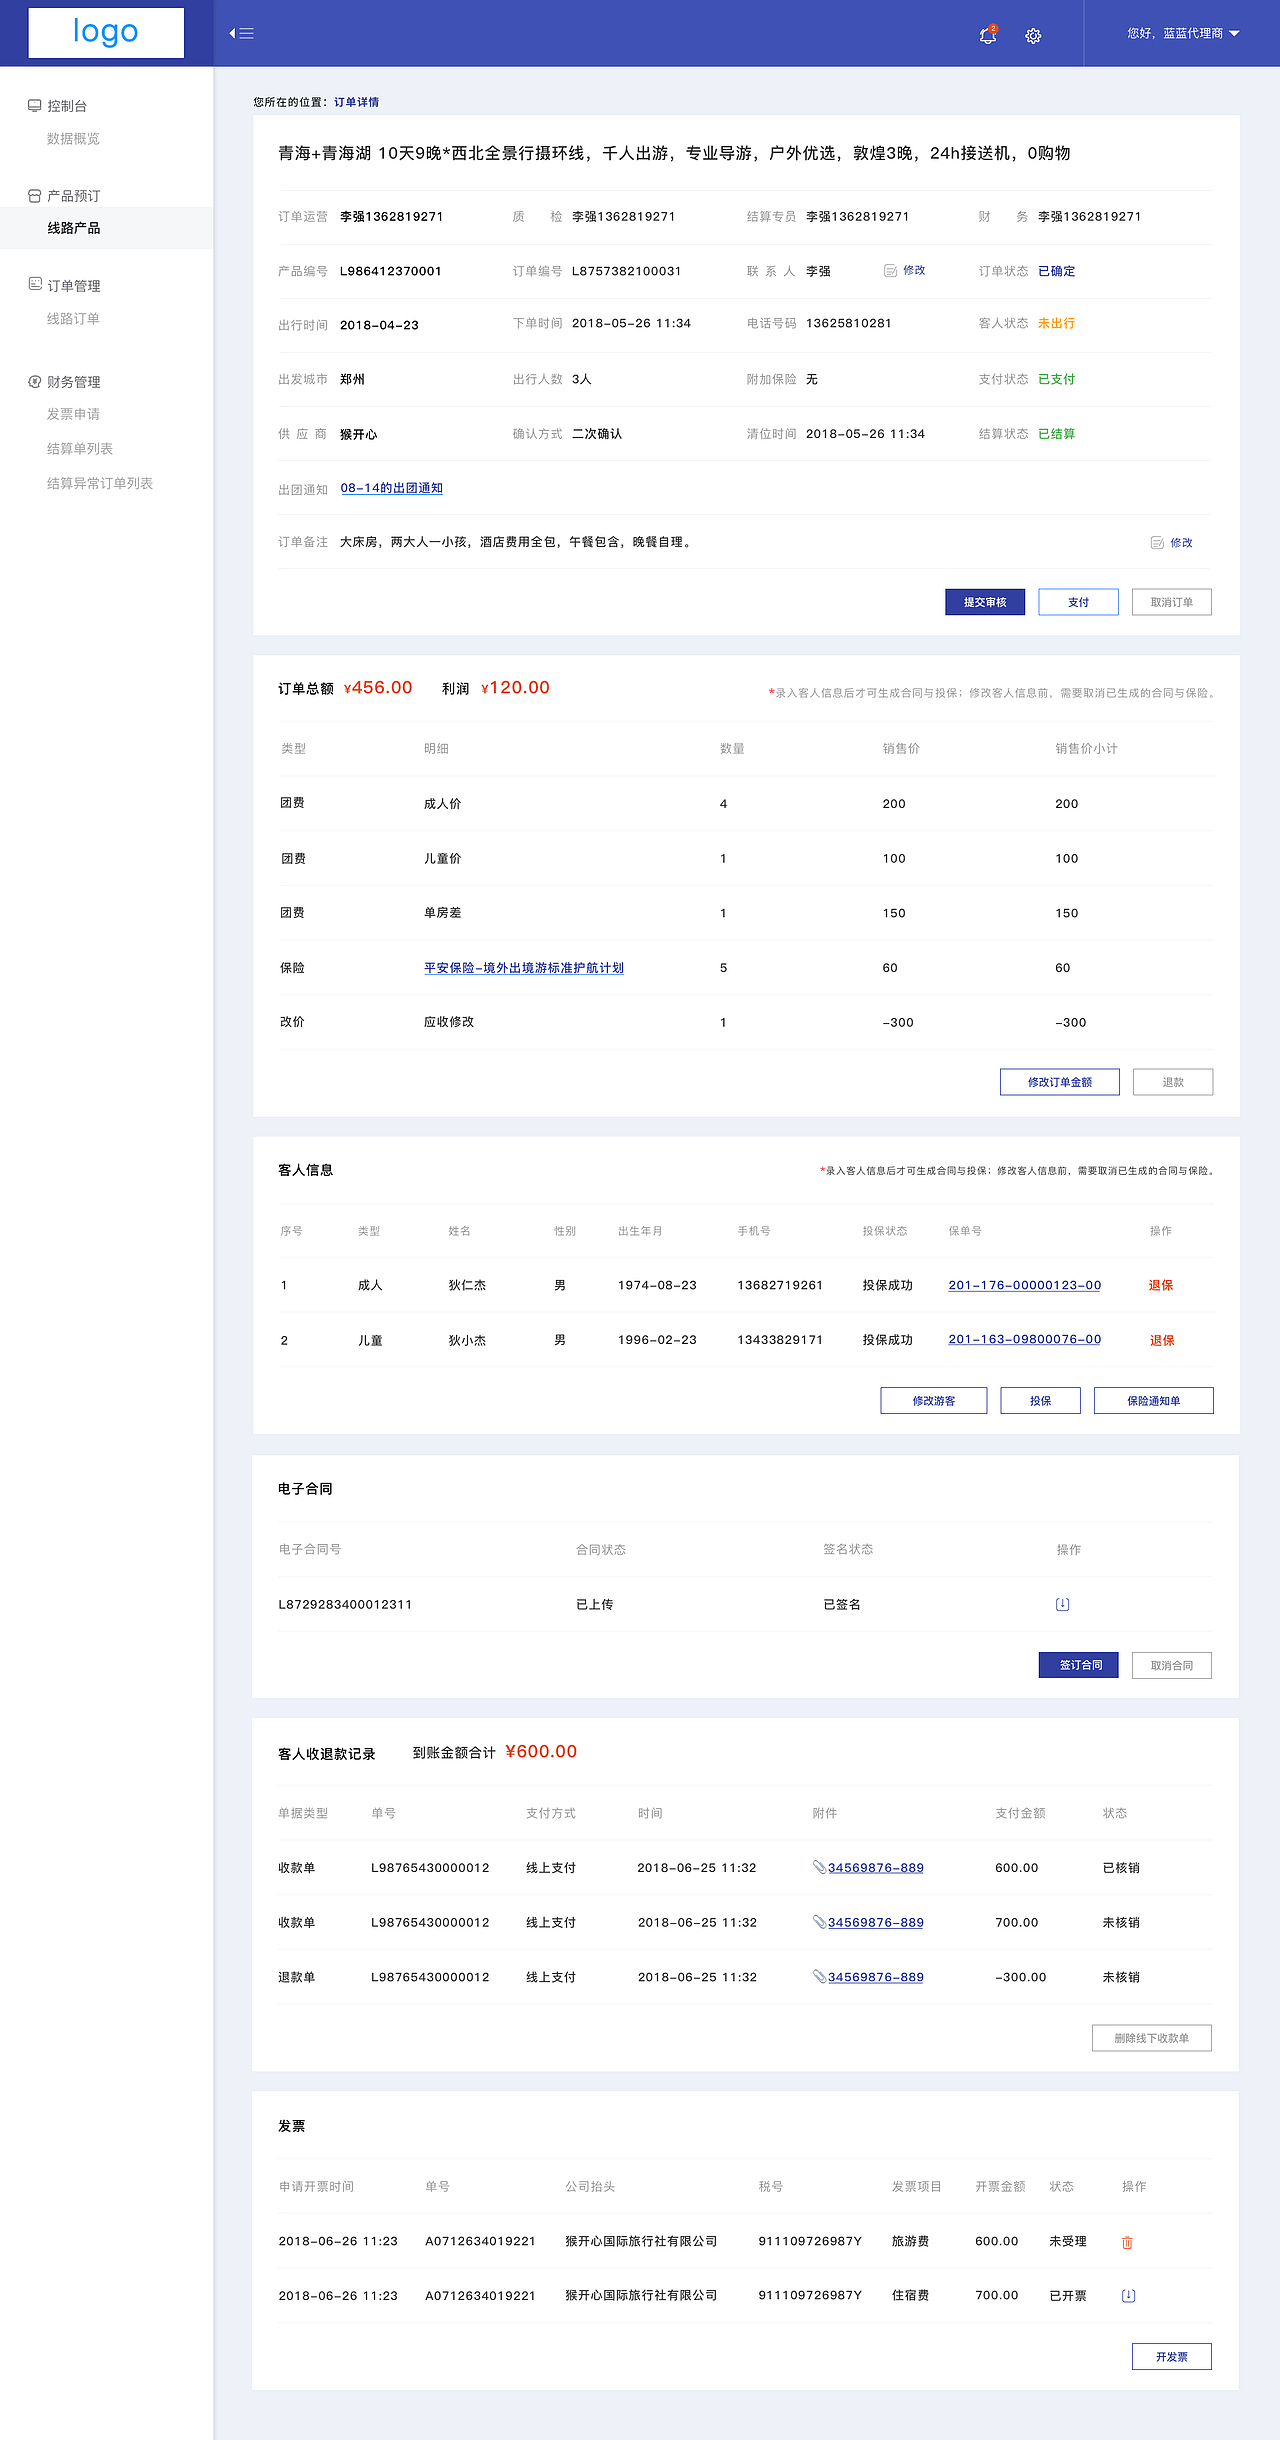Click the 签订合同 button
1280x2440 pixels.
click(x=1079, y=1665)
